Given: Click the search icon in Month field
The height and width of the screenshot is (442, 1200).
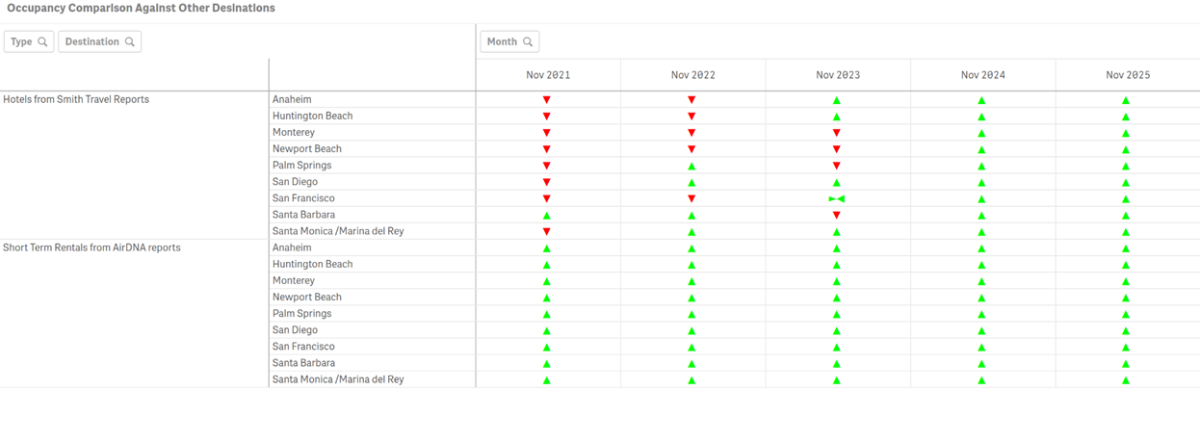Looking at the screenshot, I should coord(527,42).
